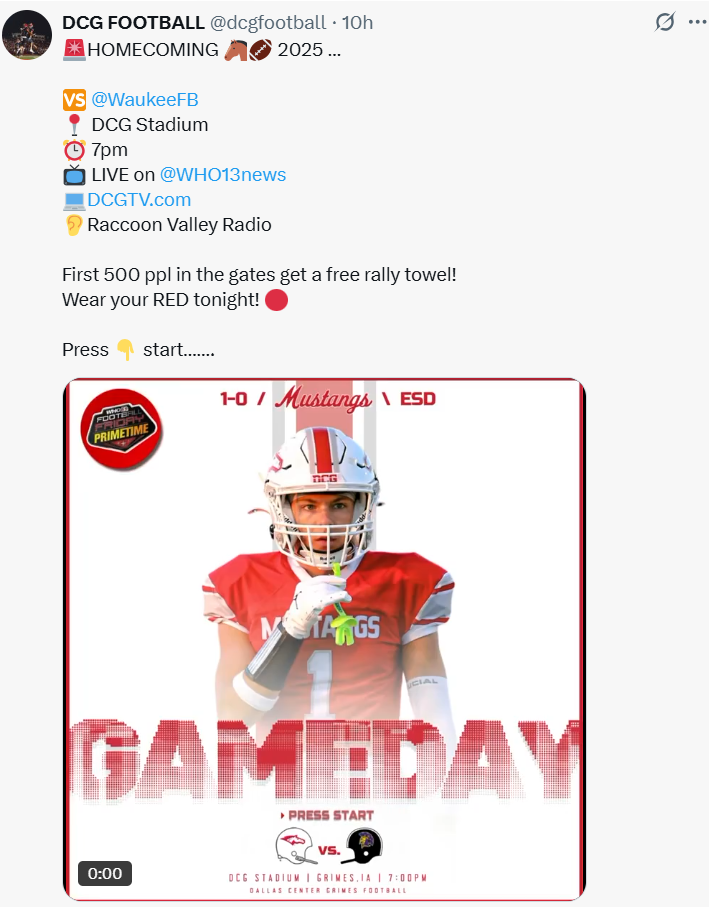Open the 10h post timestamp
Screen dimensions: 709x907
(357, 23)
